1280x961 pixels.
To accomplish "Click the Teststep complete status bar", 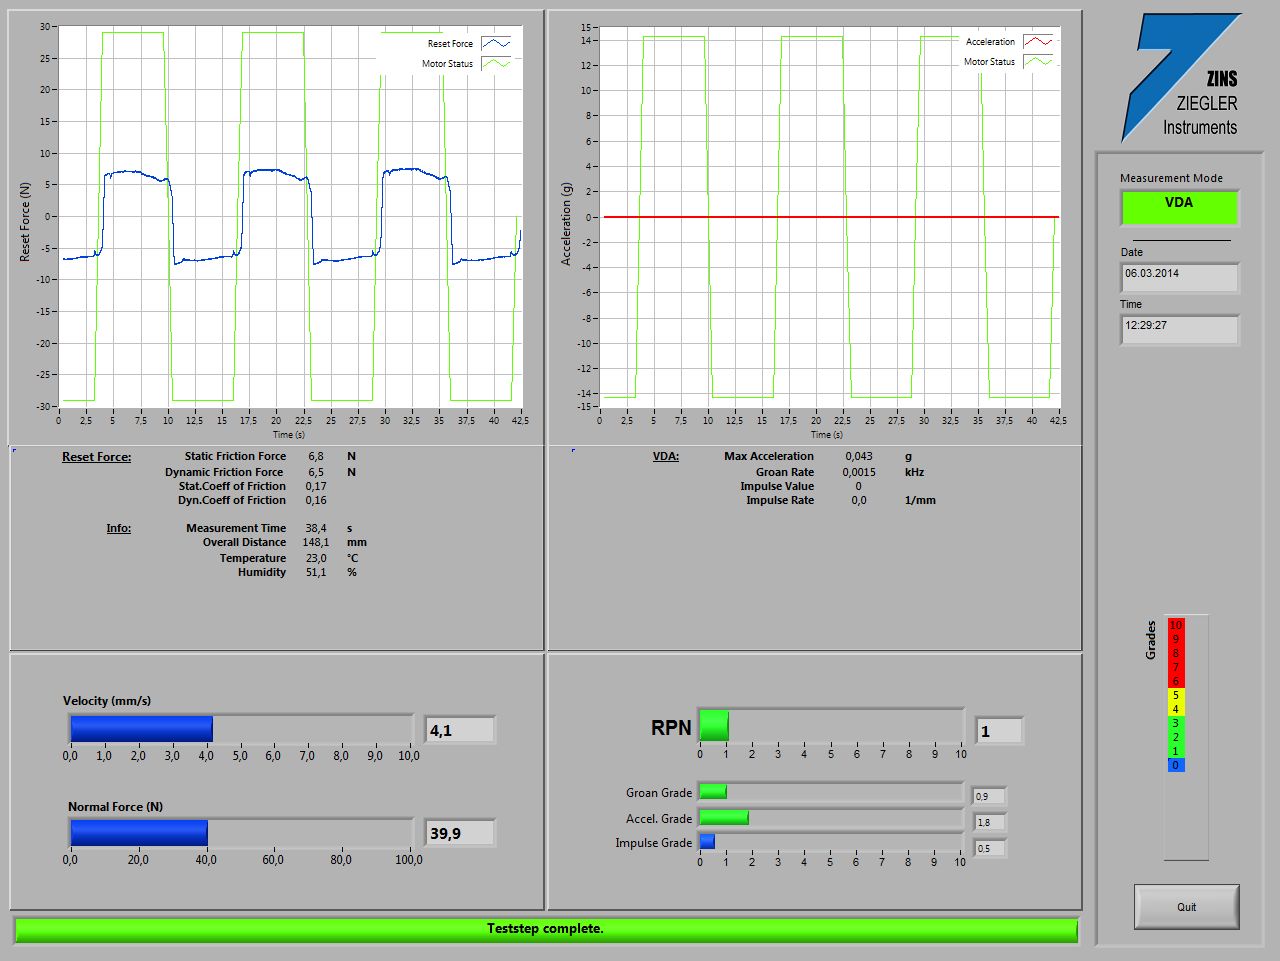I will click(546, 929).
